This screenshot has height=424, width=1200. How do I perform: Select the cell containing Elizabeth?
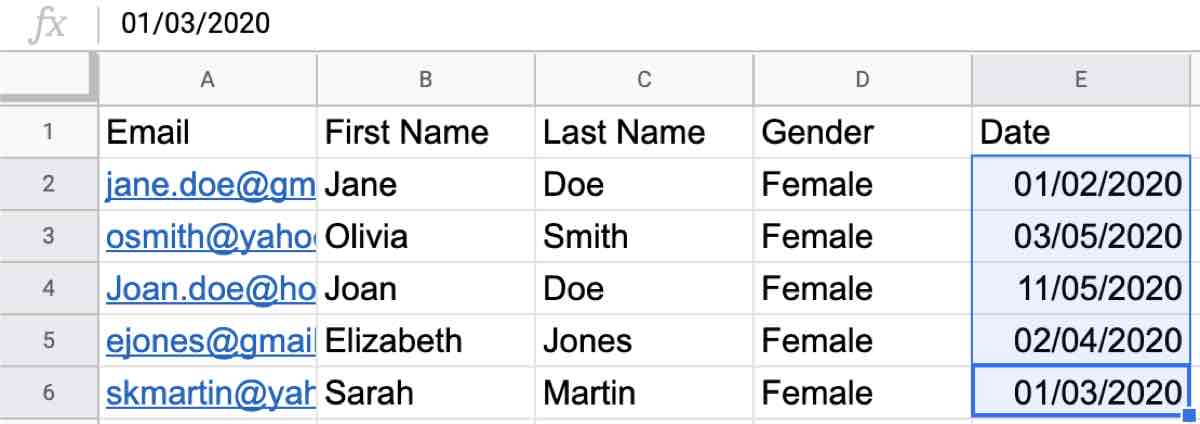click(x=425, y=341)
